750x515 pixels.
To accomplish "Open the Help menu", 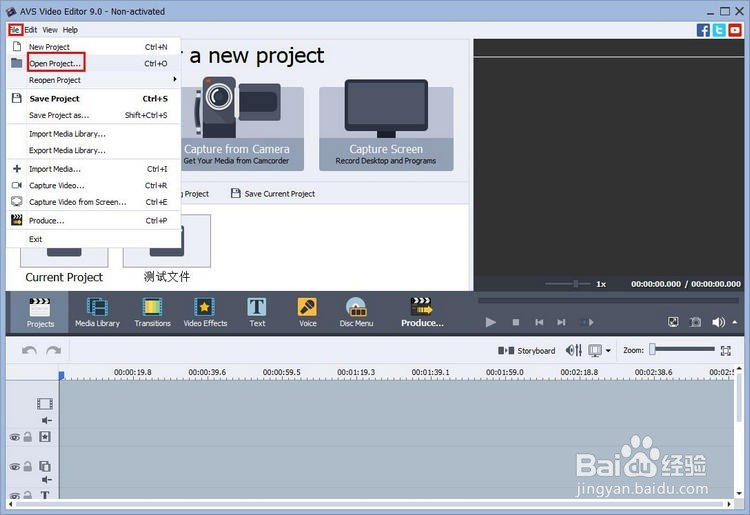I will (x=70, y=30).
